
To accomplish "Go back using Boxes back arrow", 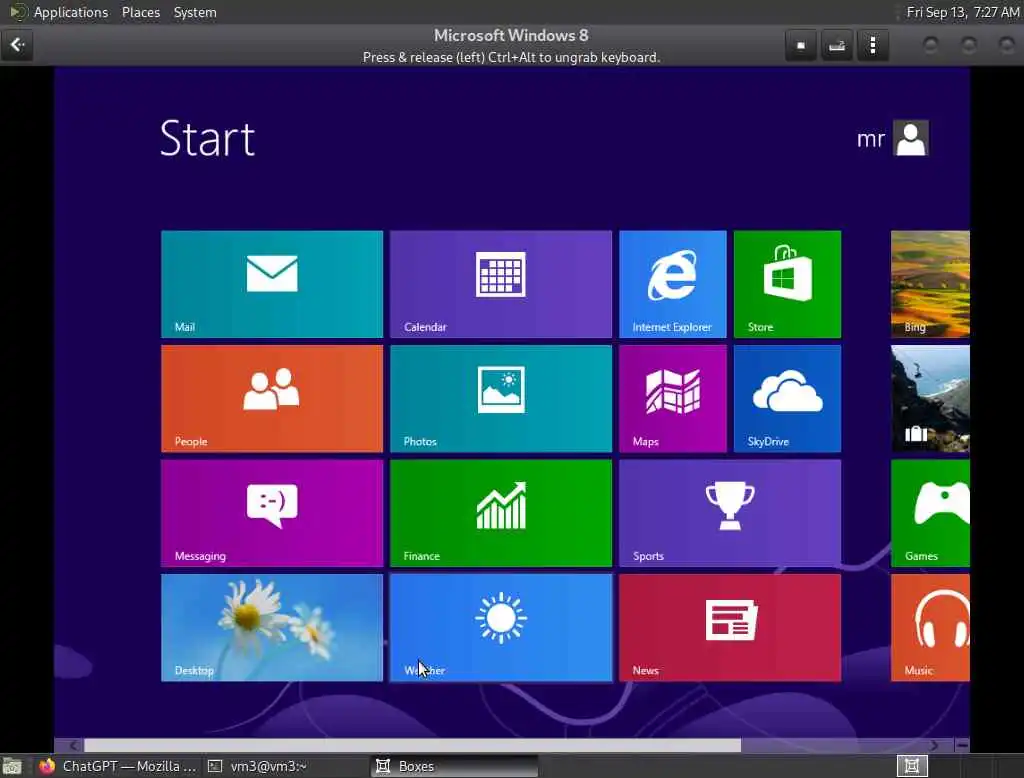I will [x=17, y=45].
